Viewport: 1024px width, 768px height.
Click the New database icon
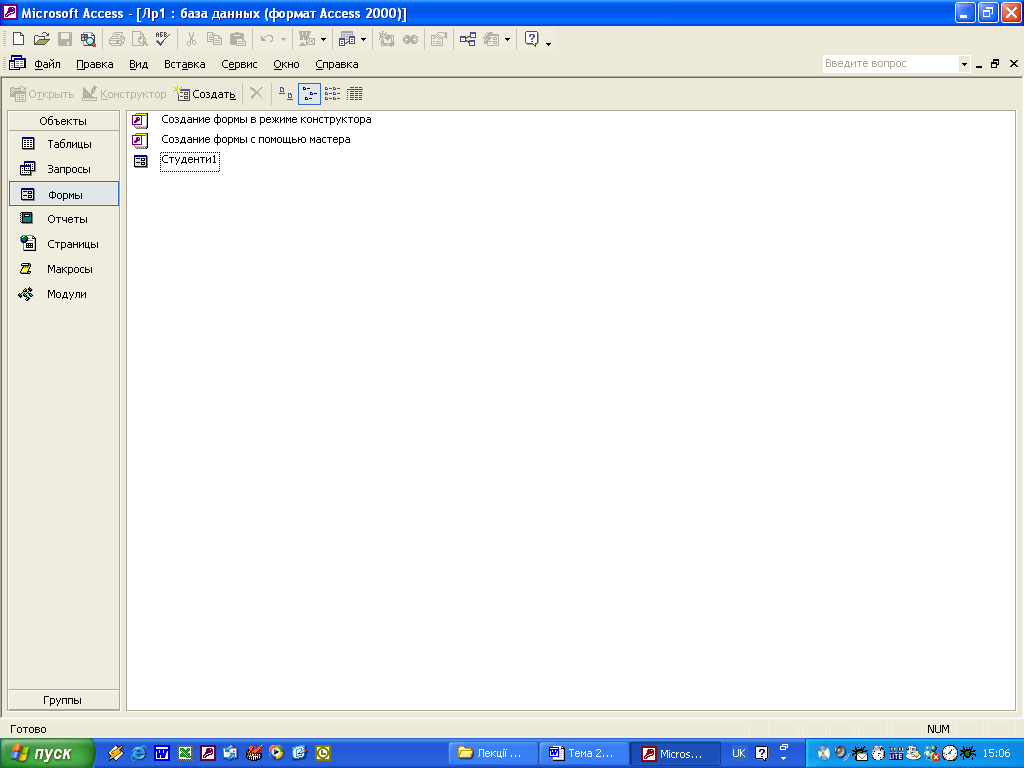click(x=18, y=39)
